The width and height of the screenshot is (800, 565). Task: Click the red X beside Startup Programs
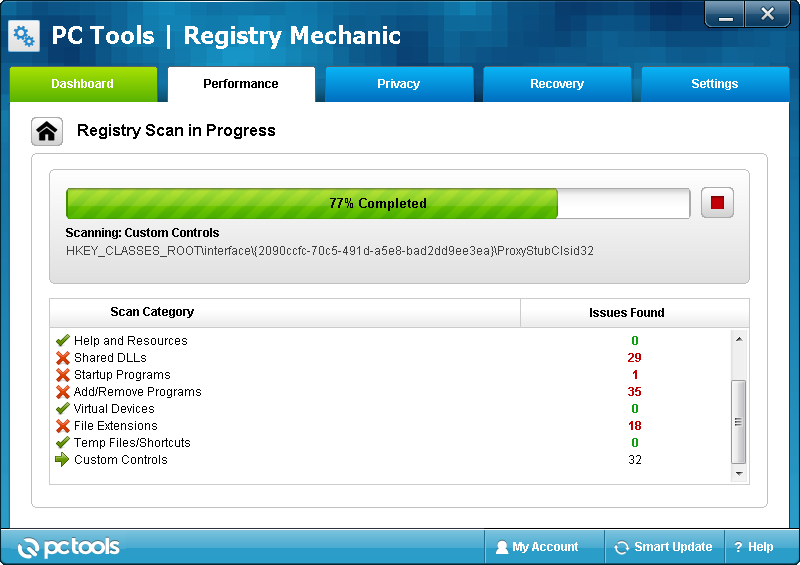[63, 375]
